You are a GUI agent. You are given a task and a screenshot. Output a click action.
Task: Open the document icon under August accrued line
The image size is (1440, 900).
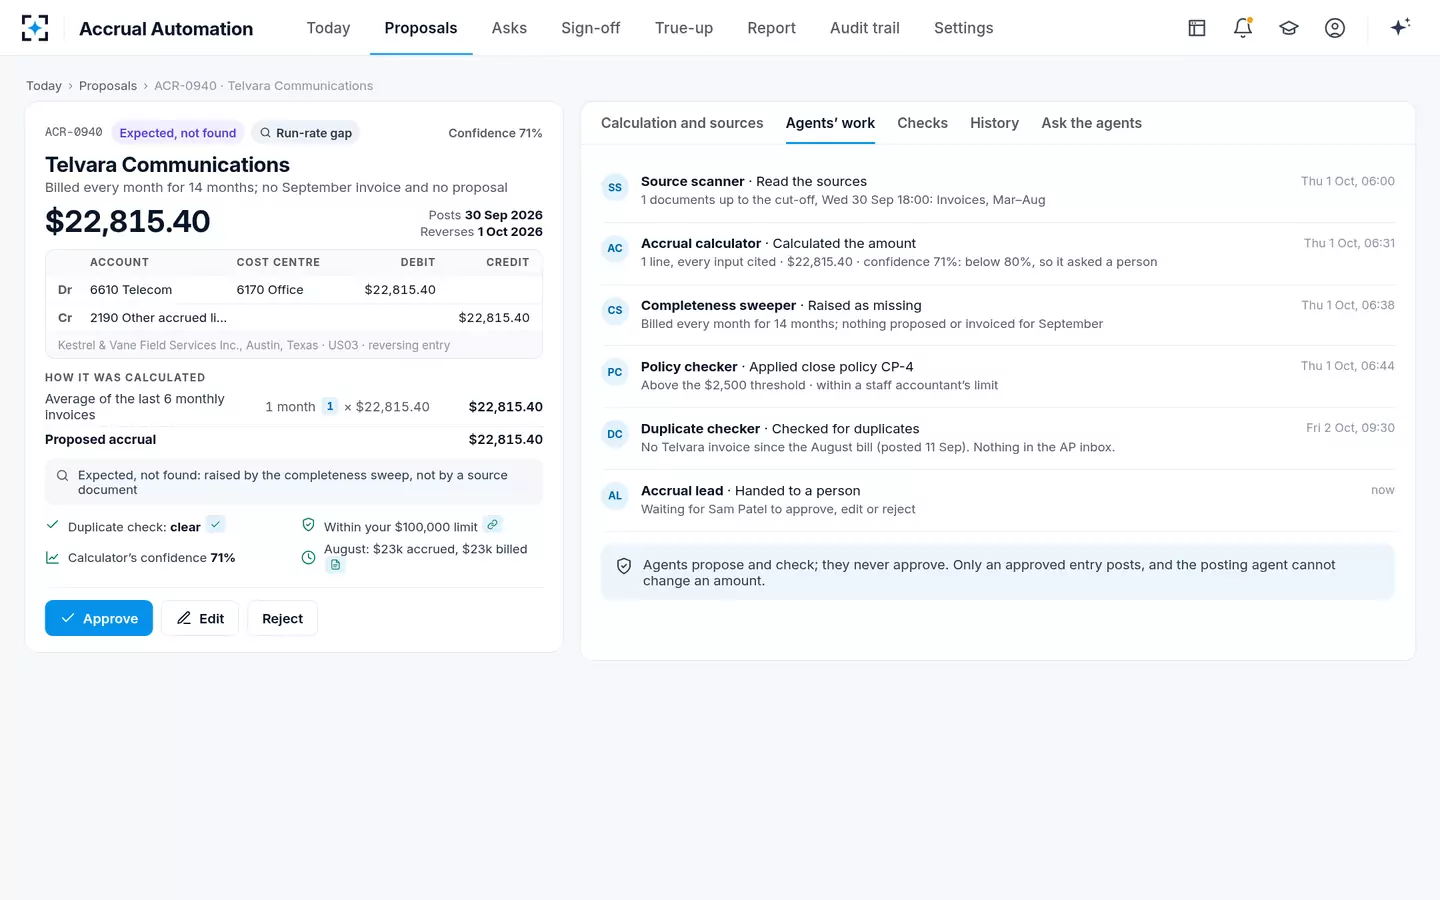click(336, 565)
